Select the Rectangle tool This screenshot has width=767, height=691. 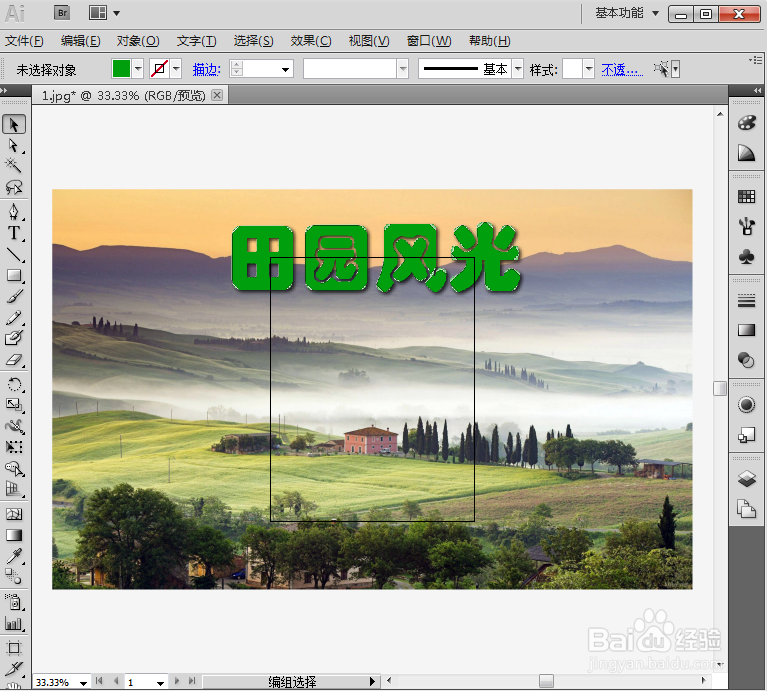coord(14,275)
